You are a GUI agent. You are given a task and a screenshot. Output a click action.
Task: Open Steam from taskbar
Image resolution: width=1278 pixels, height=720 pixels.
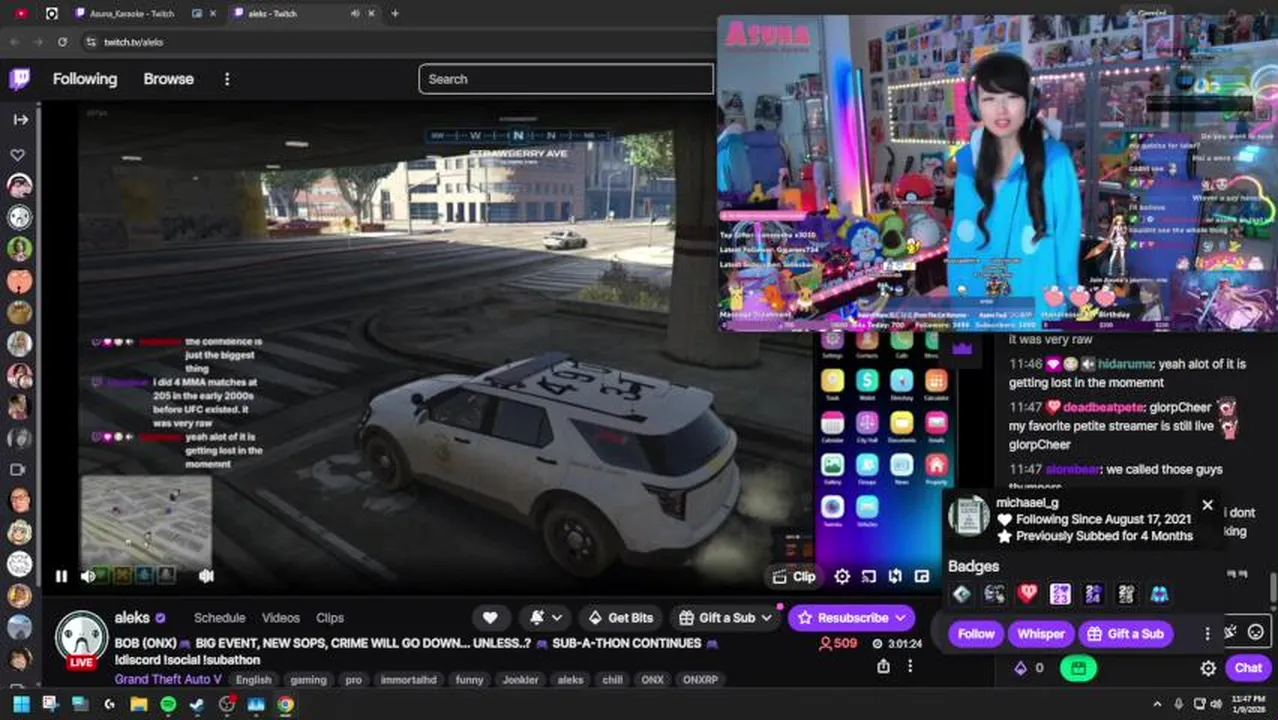[x=197, y=704]
